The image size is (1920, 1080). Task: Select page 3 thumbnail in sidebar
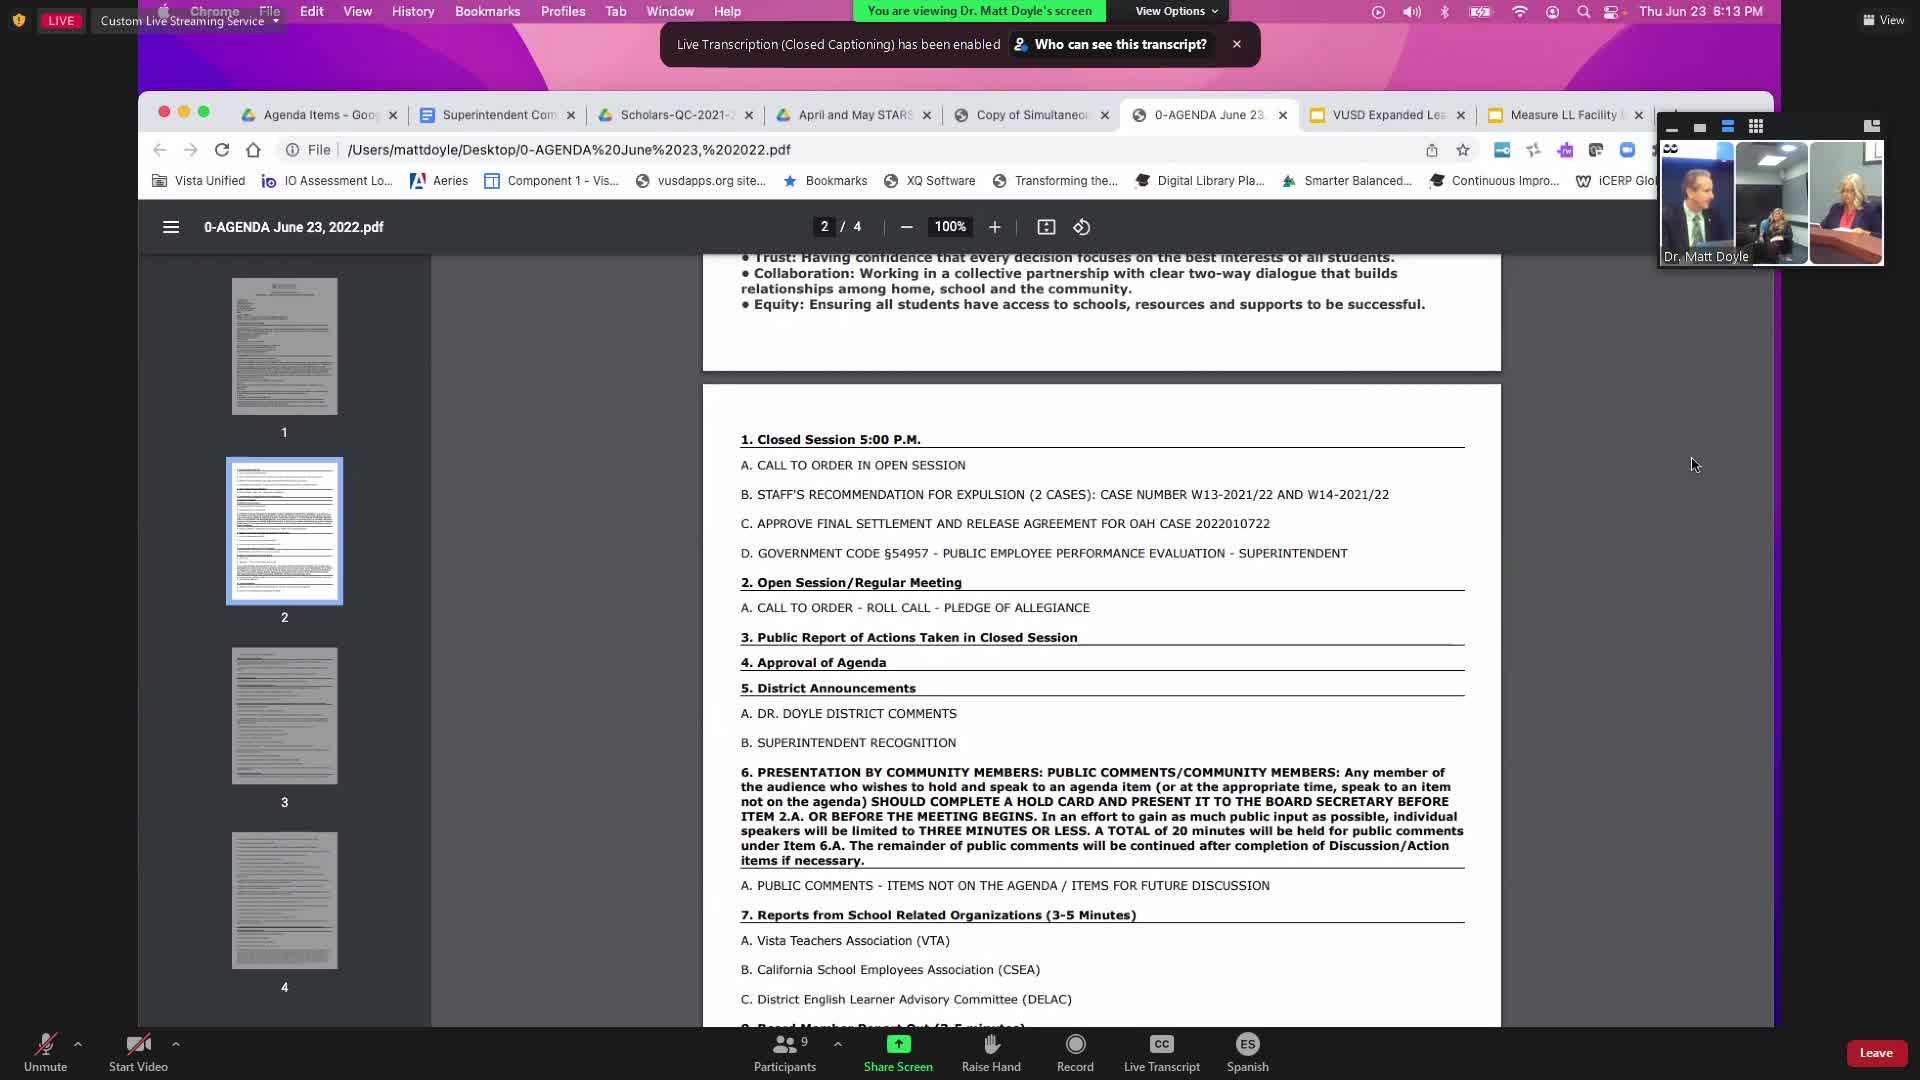tap(284, 716)
